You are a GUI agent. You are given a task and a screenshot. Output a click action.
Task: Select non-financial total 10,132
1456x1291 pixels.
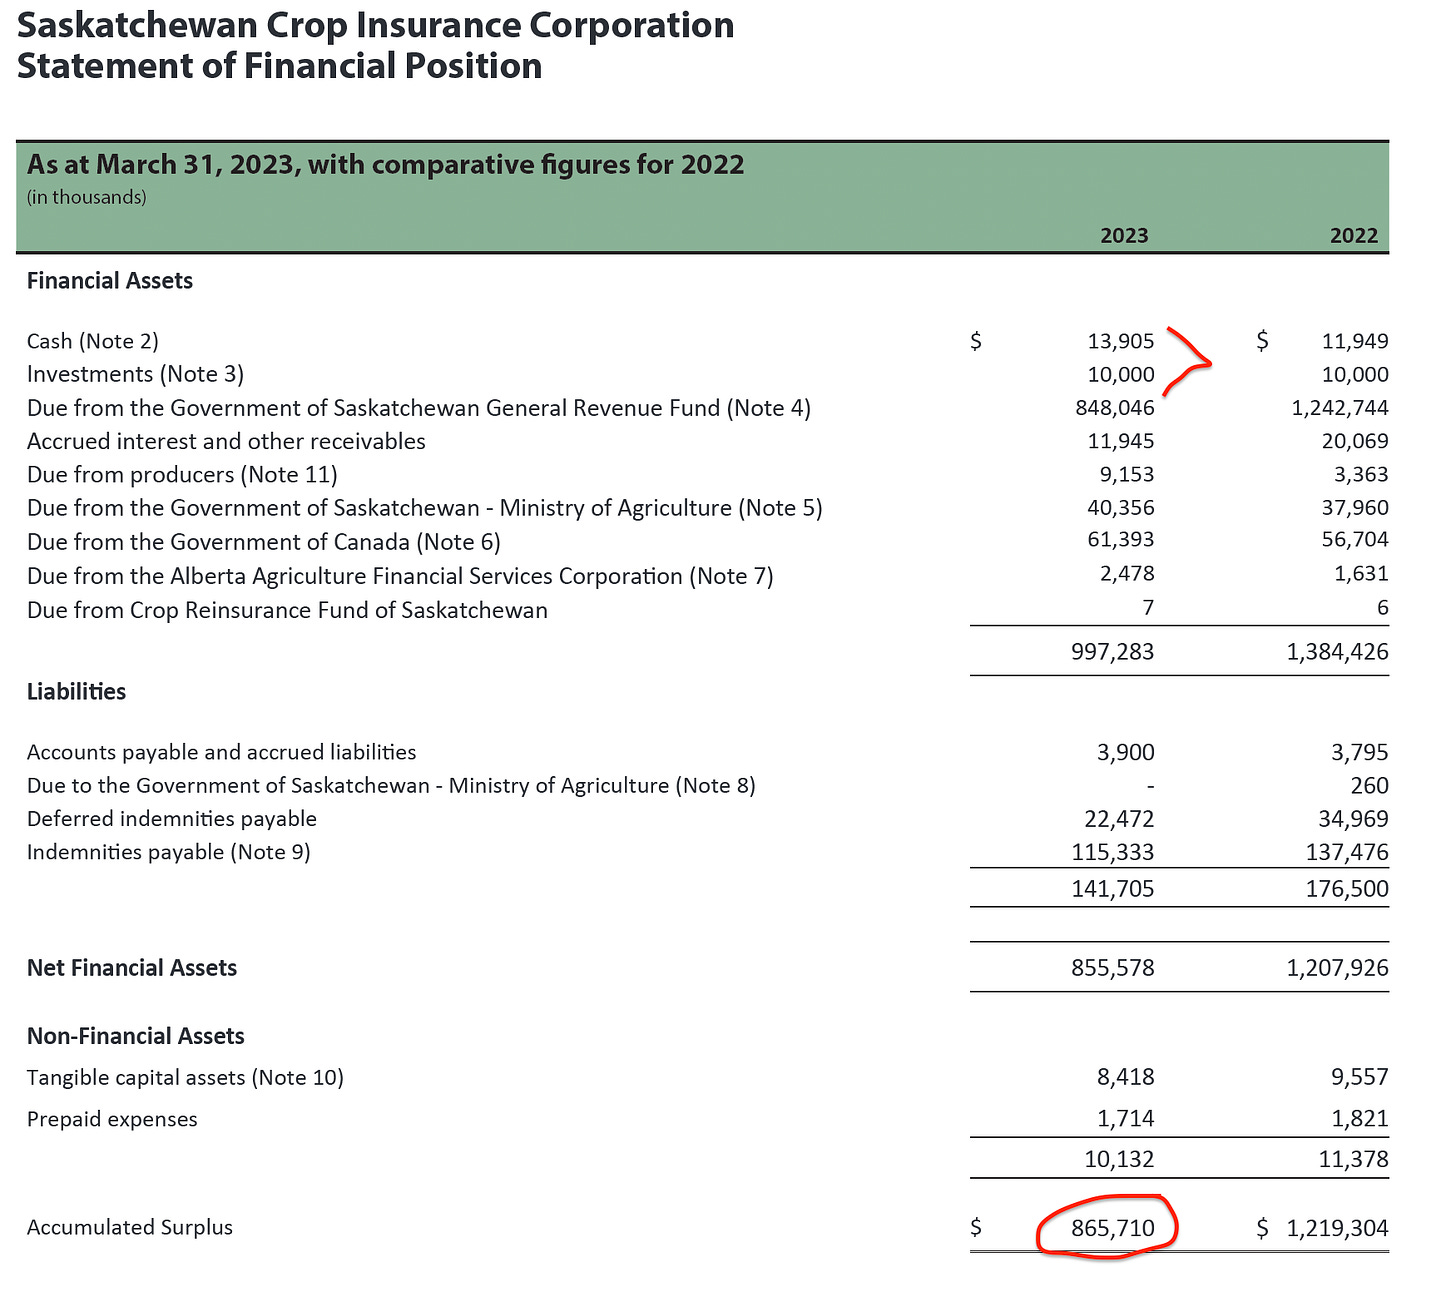pyautogui.click(x=1120, y=1160)
